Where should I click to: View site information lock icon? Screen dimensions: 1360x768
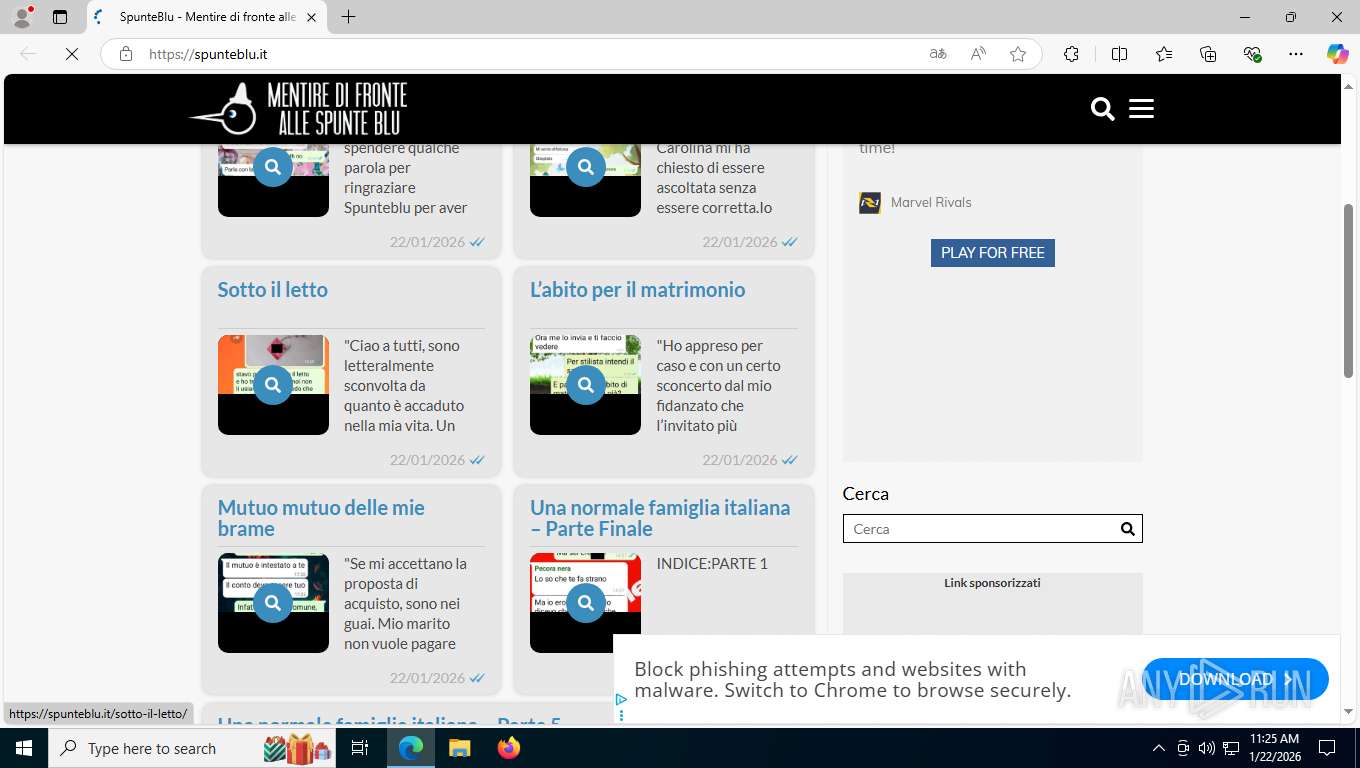click(126, 54)
